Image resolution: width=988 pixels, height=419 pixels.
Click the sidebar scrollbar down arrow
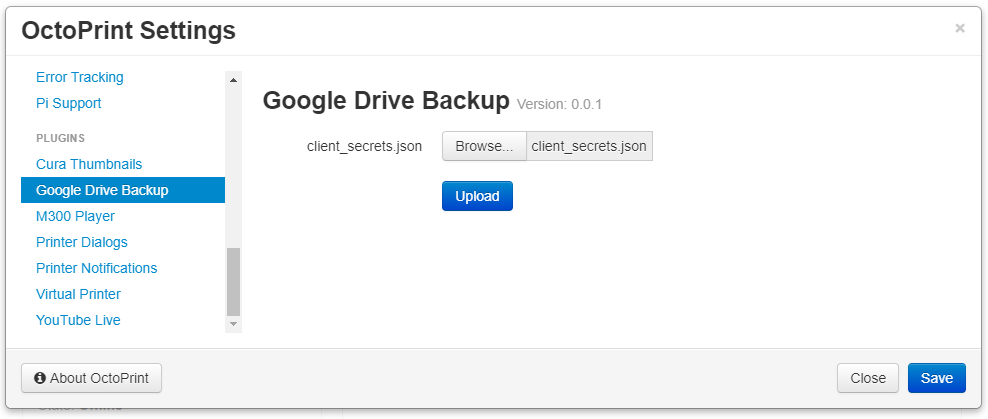click(x=234, y=324)
